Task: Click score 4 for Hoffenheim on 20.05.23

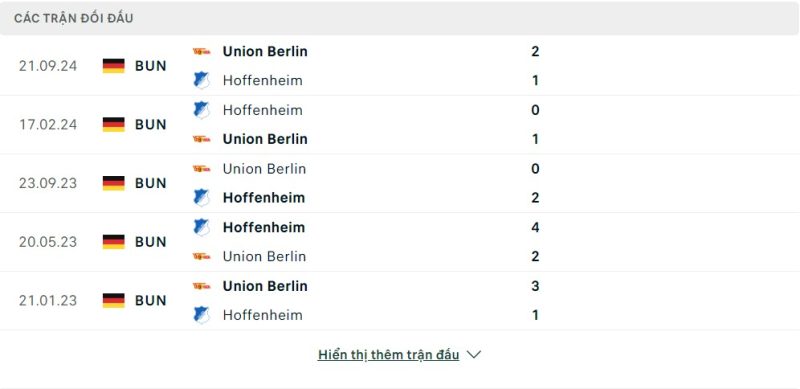Action: pos(535,227)
